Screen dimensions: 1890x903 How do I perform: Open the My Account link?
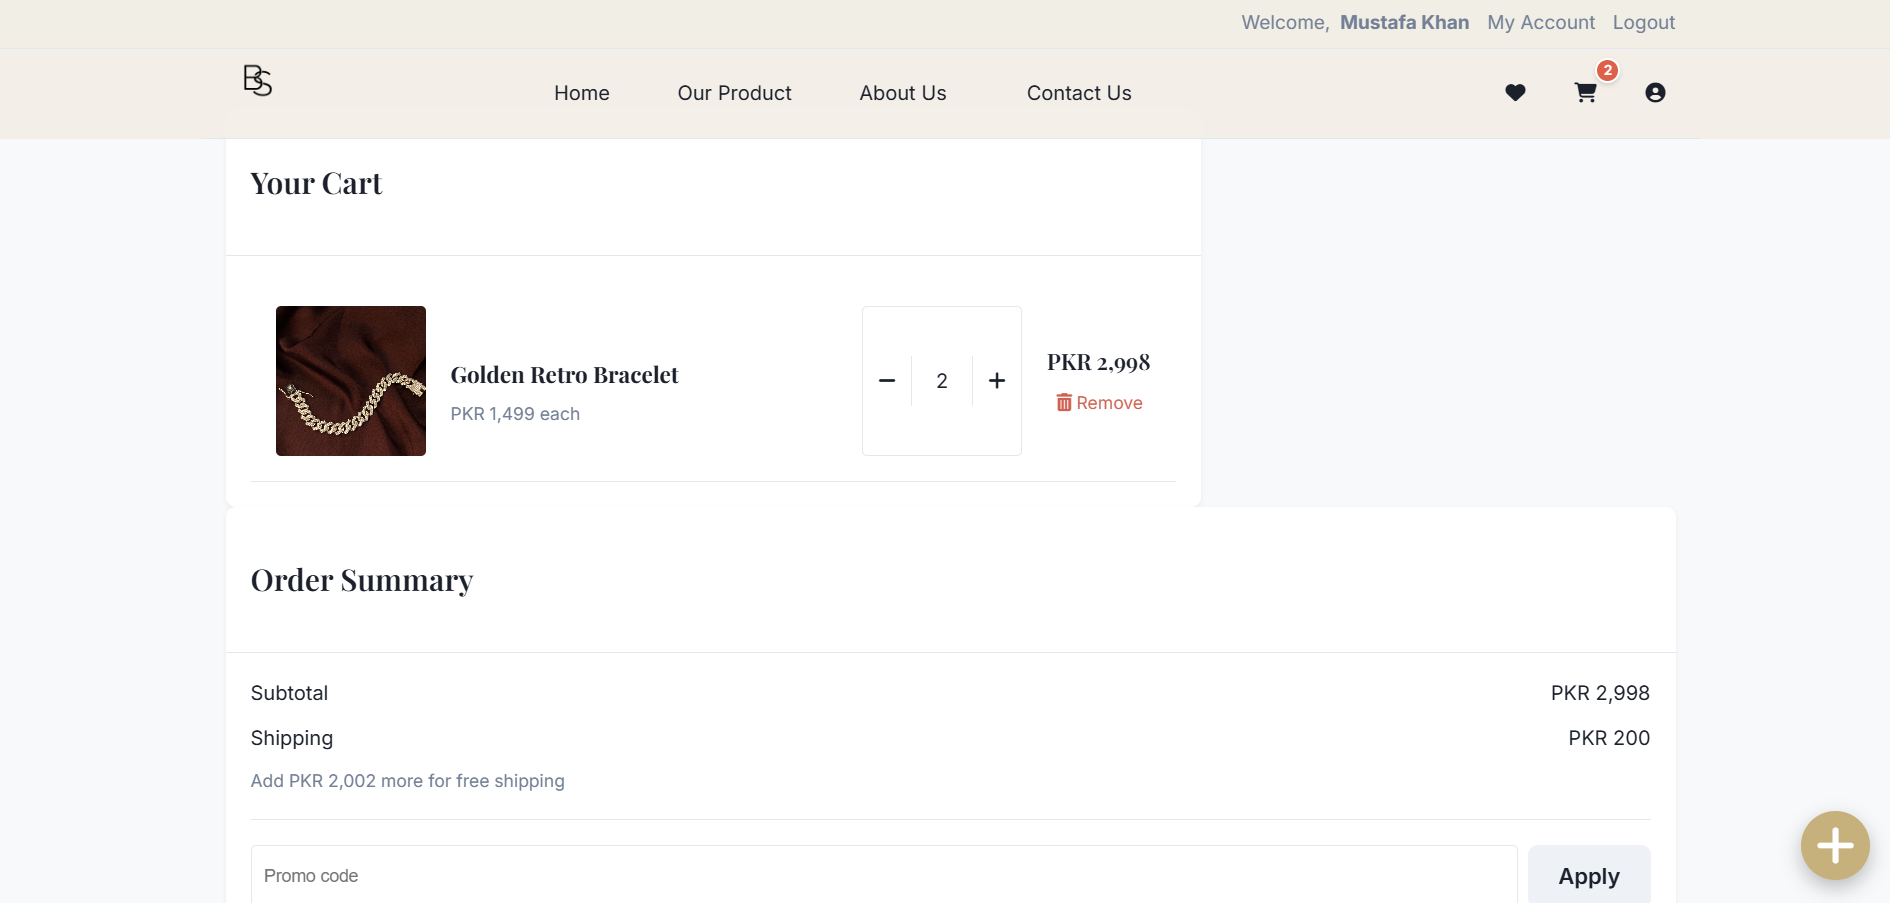tap(1541, 23)
